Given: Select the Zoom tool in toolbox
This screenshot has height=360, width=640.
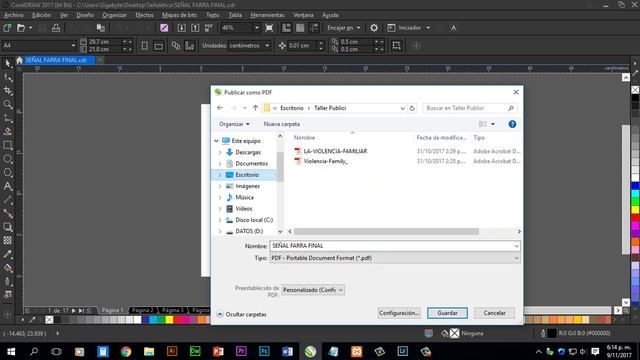Looking at the screenshot, I should pos(7,104).
